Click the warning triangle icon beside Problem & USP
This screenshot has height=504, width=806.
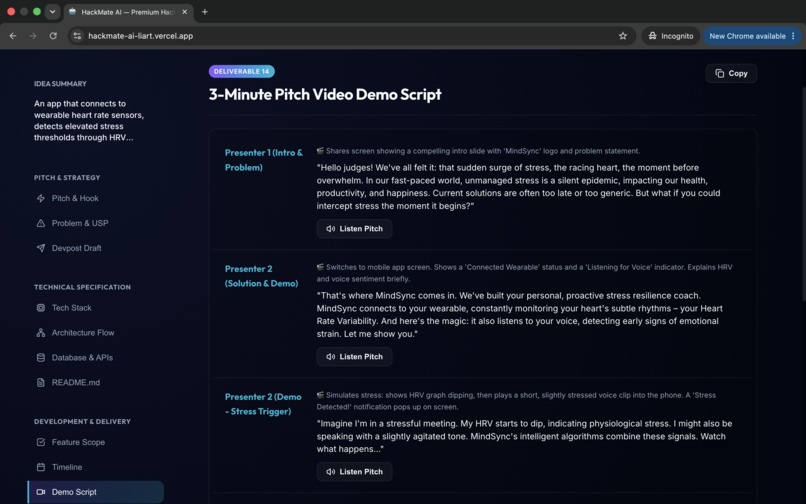(41, 223)
